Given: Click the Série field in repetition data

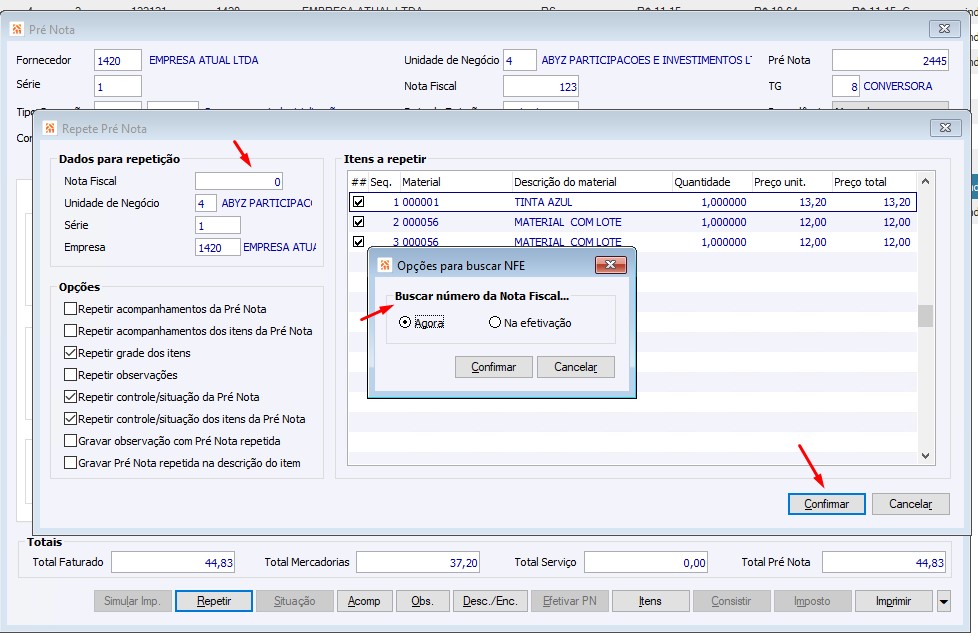Looking at the screenshot, I should pos(218,225).
